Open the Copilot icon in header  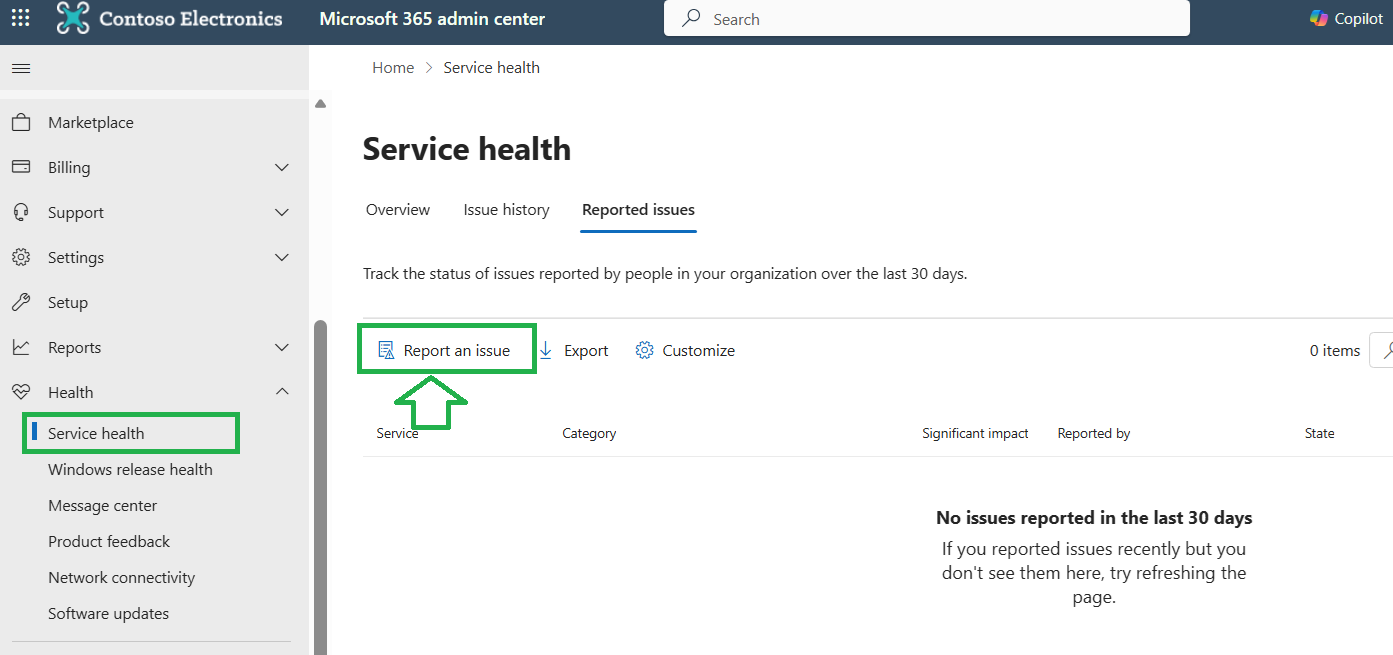[x=1319, y=18]
